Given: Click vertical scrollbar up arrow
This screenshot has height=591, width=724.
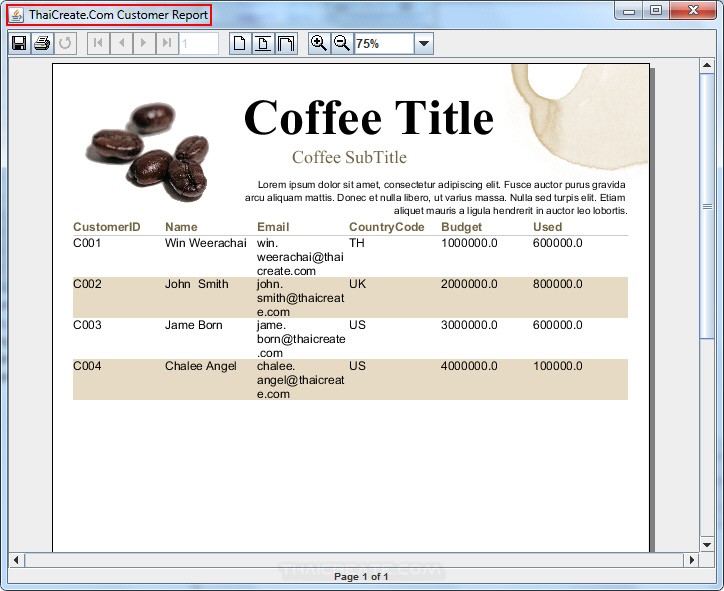Looking at the screenshot, I should click(707, 66).
